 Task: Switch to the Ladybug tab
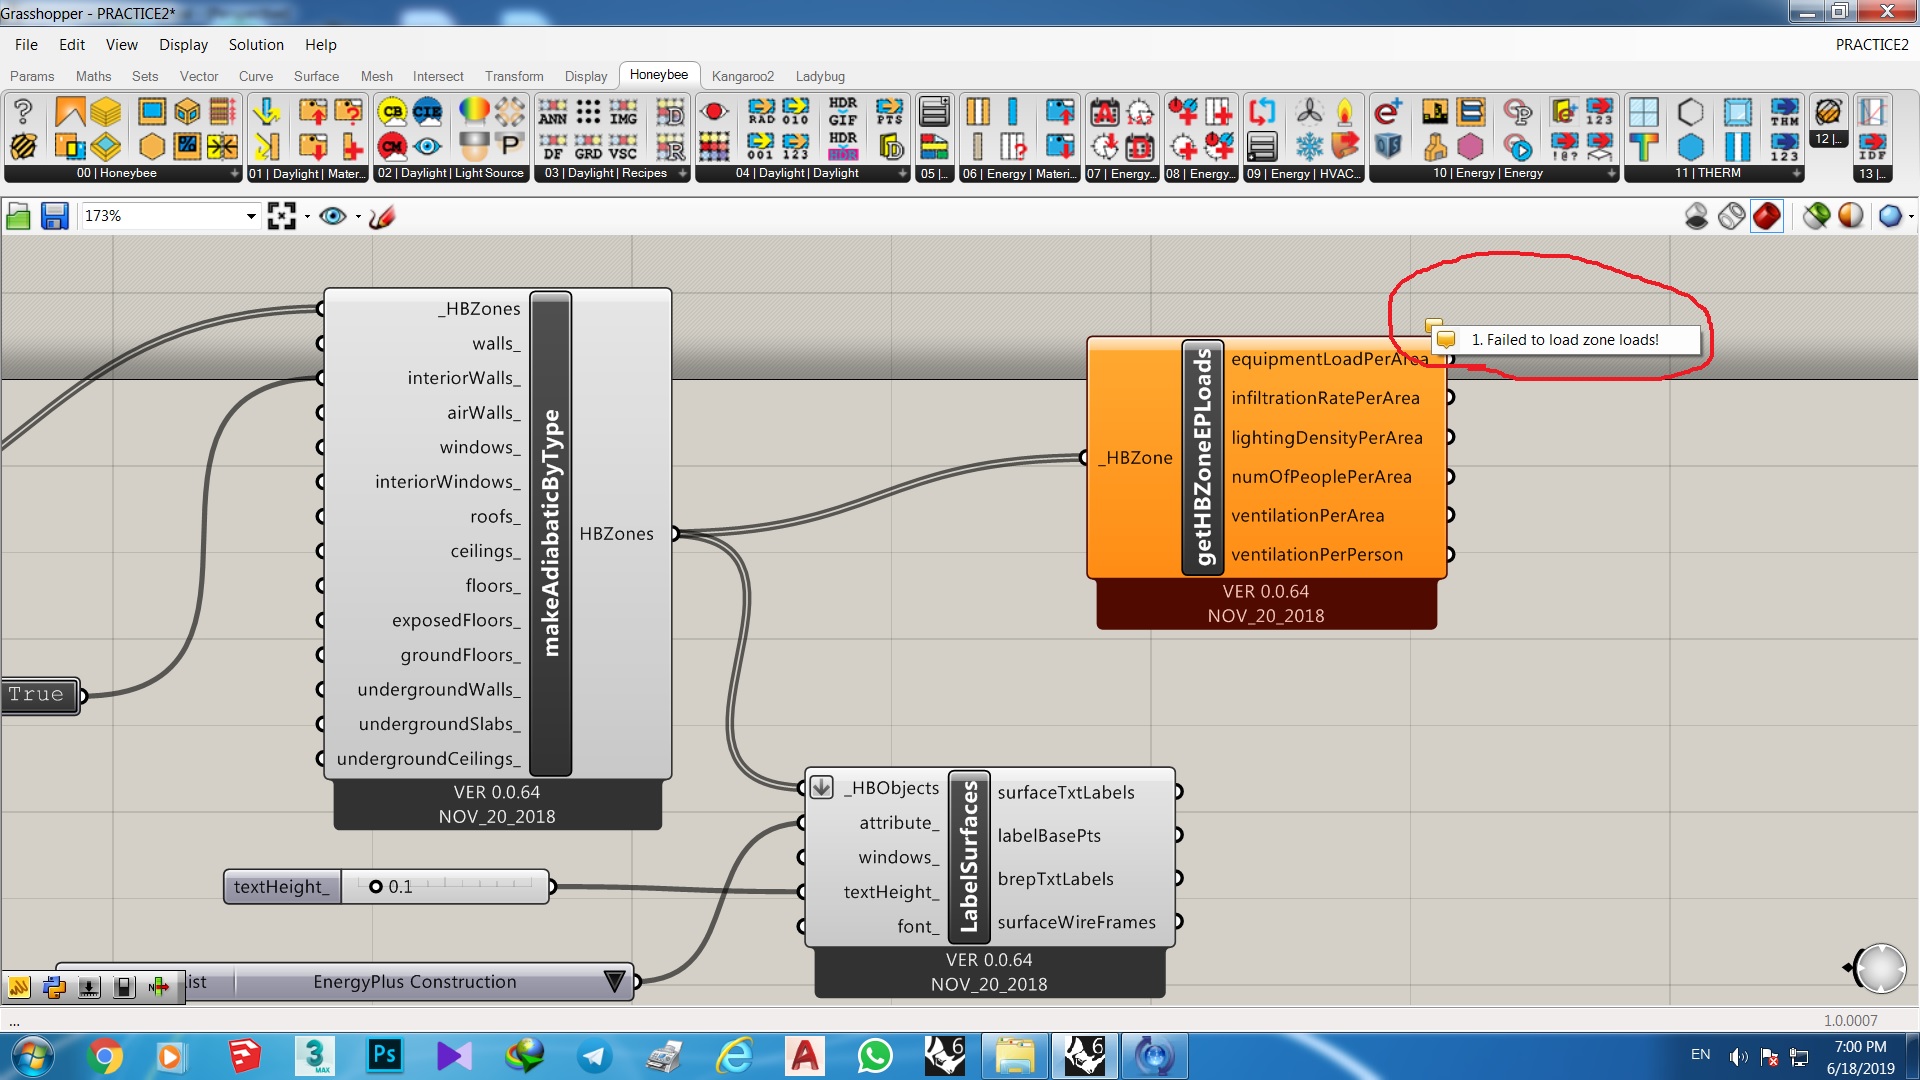(x=820, y=76)
